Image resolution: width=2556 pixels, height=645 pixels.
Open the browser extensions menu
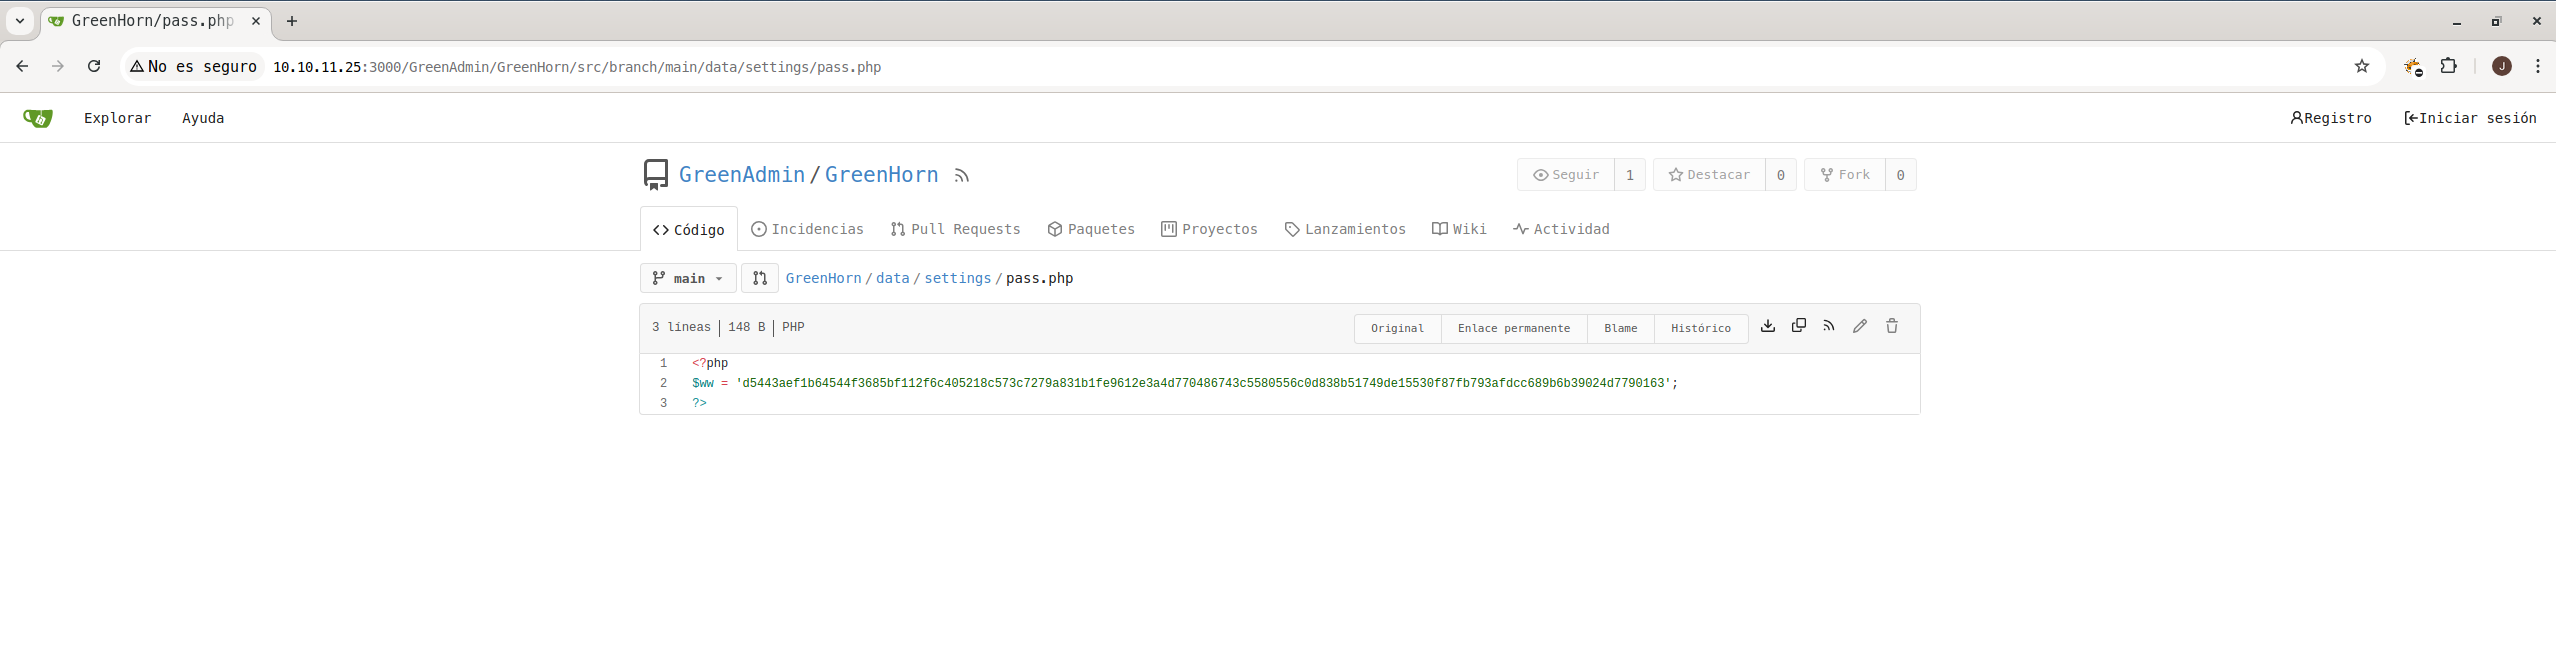point(2449,67)
